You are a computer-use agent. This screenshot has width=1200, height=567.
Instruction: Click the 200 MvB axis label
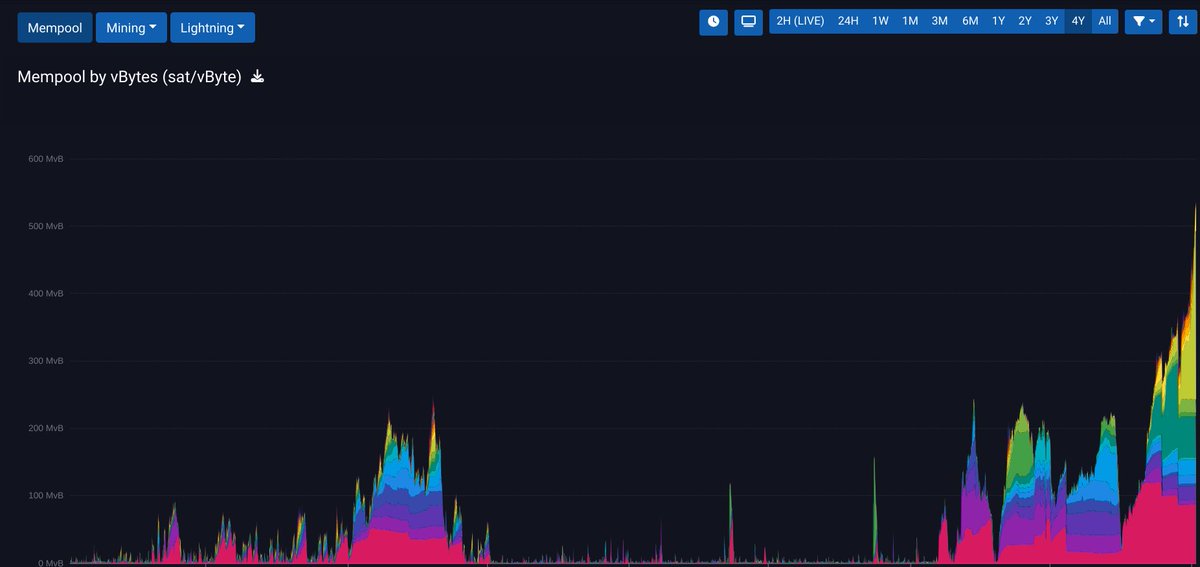(46, 428)
